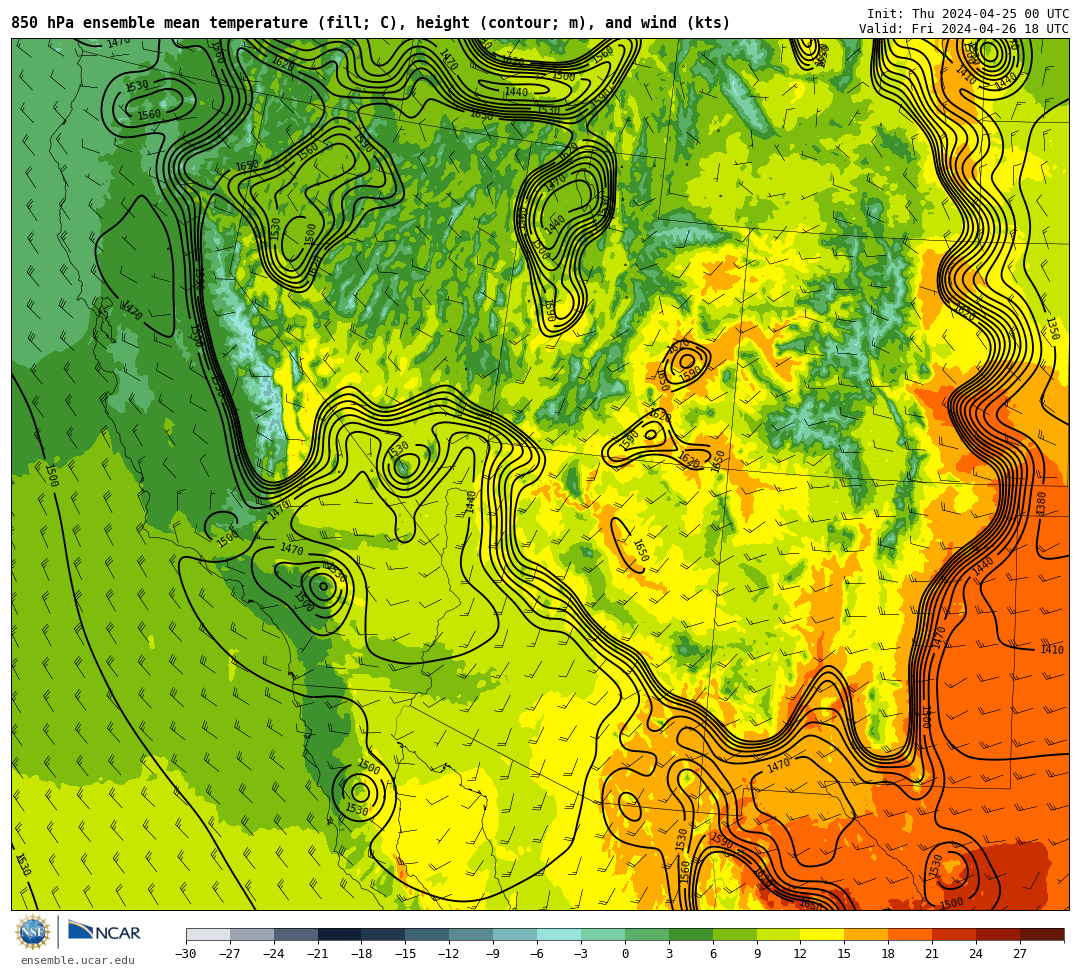The image size is (1080, 973).
Task: Click the 6 colorbar tick label
Action: coord(713,954)
